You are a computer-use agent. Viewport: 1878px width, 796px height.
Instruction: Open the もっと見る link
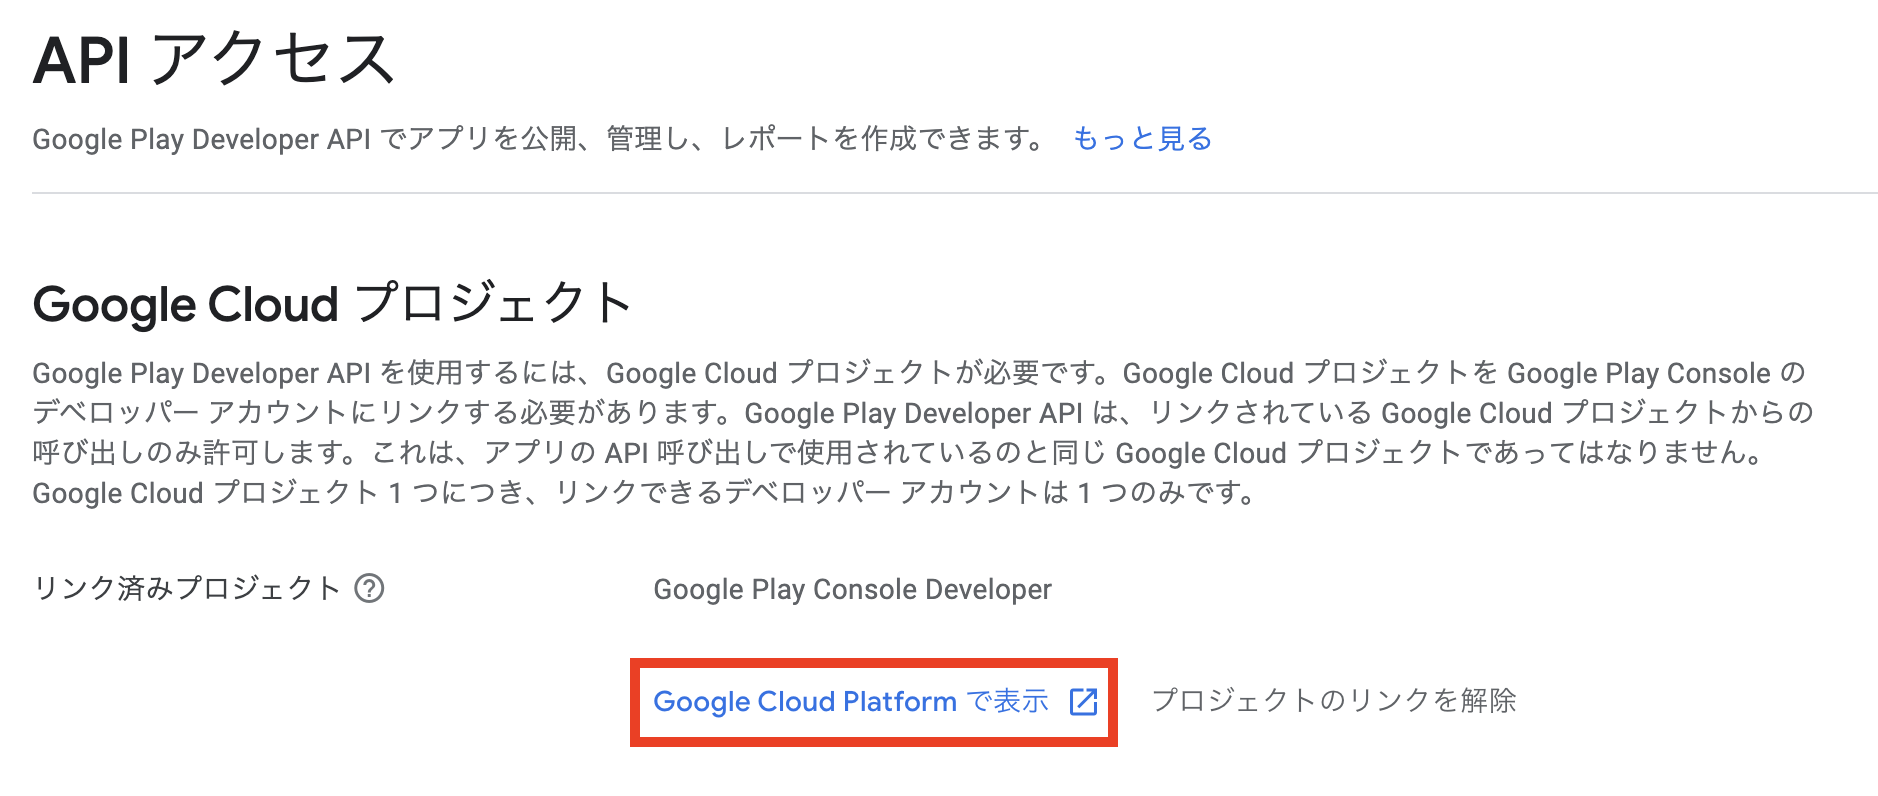[x=1142, y=138]
